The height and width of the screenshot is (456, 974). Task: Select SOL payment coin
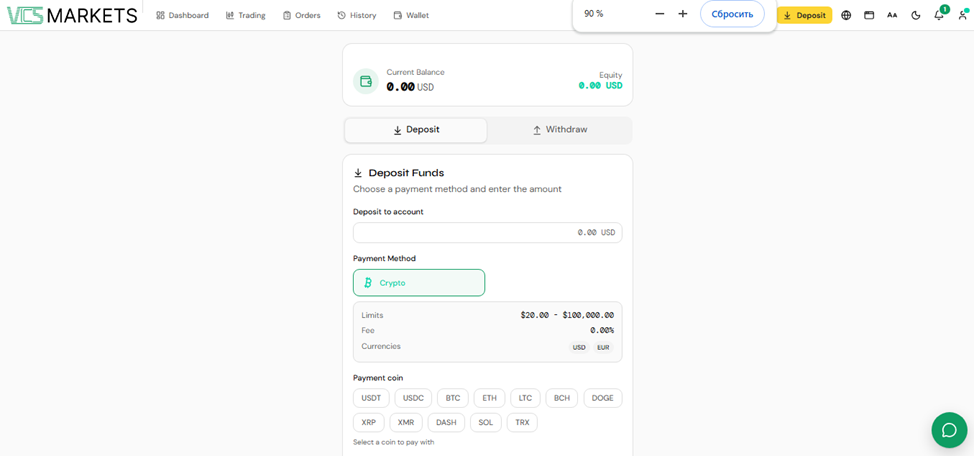[486, 422]
